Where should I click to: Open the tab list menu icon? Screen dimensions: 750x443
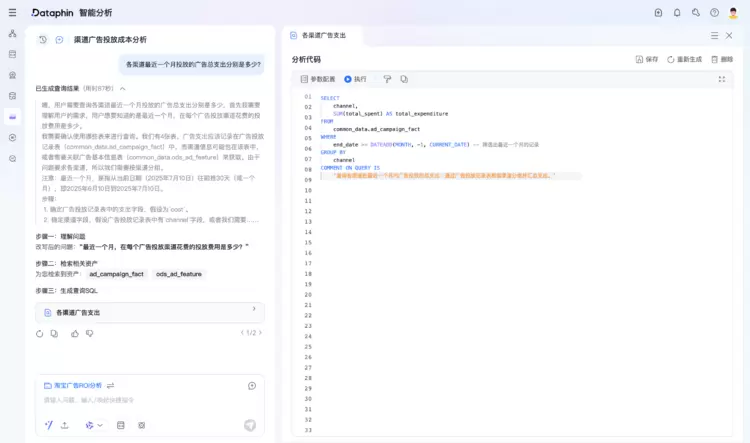click(x=712, y=35)
